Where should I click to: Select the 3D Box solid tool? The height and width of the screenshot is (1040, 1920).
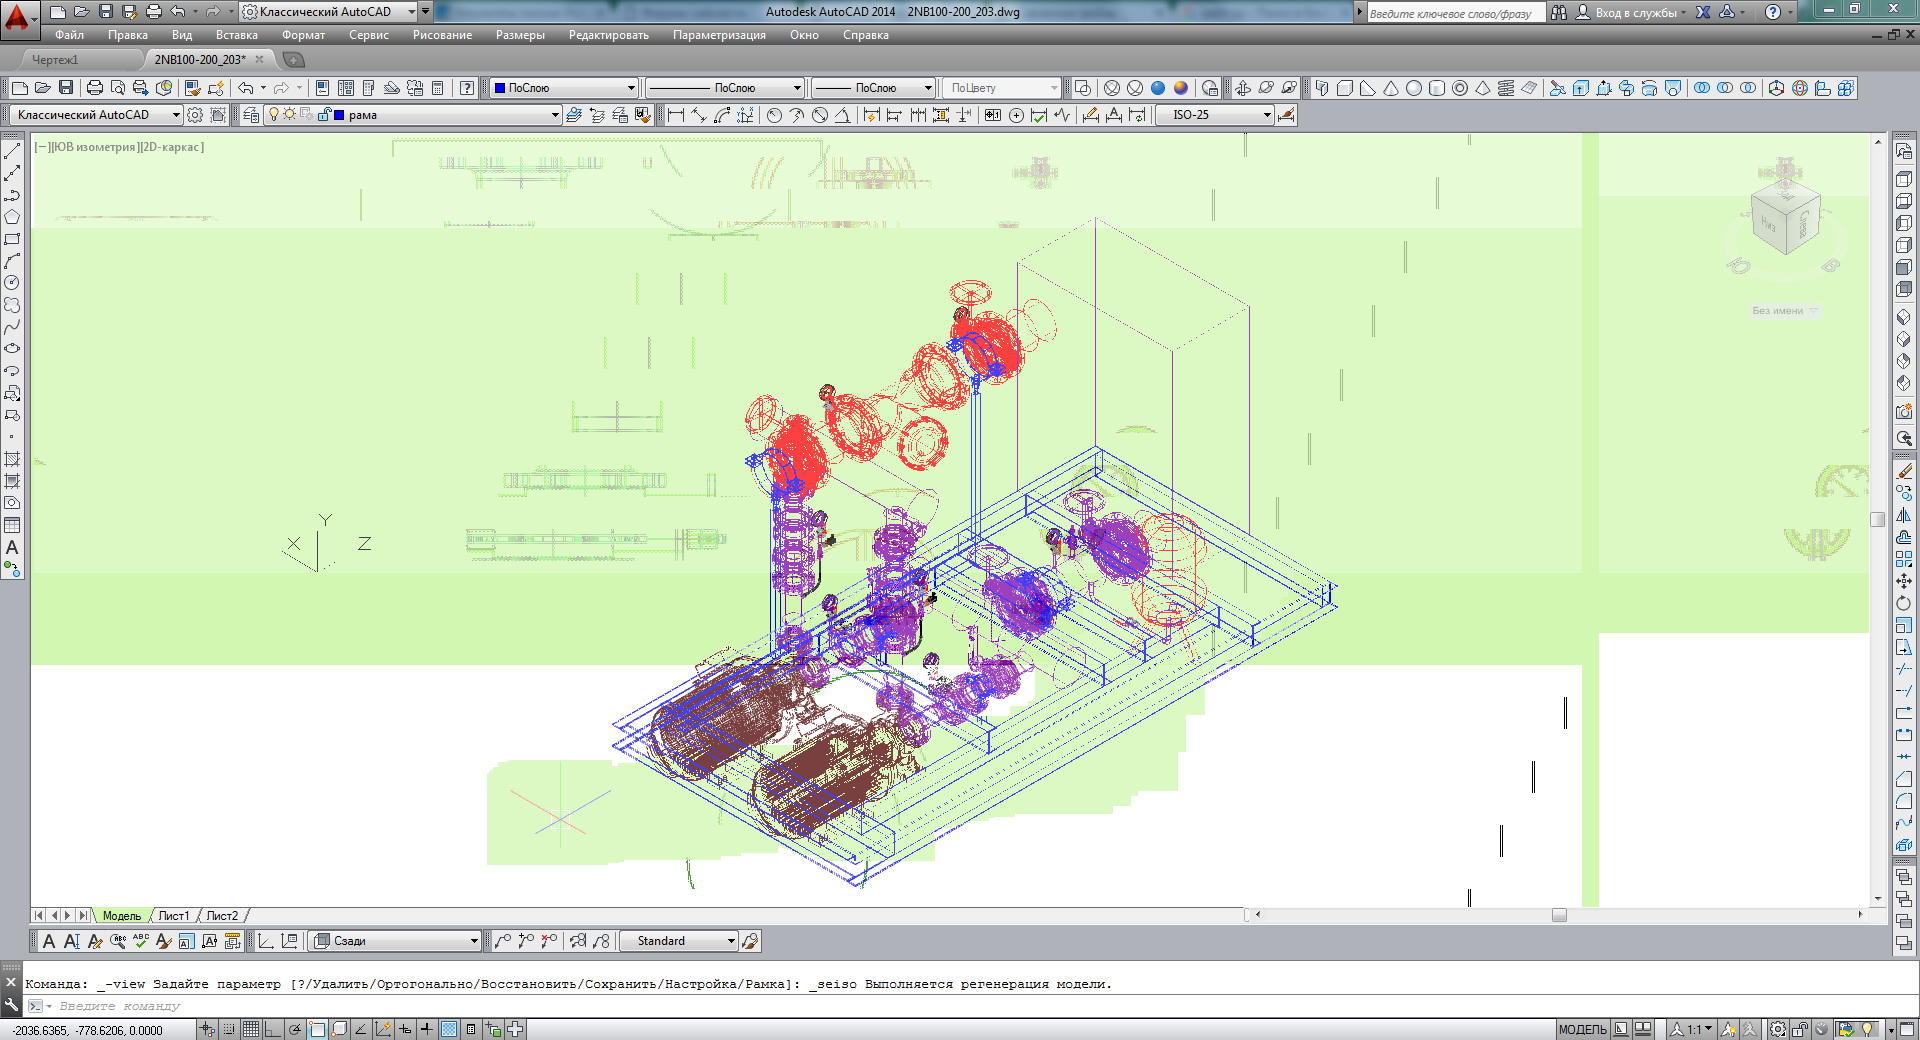[1345, 88]
